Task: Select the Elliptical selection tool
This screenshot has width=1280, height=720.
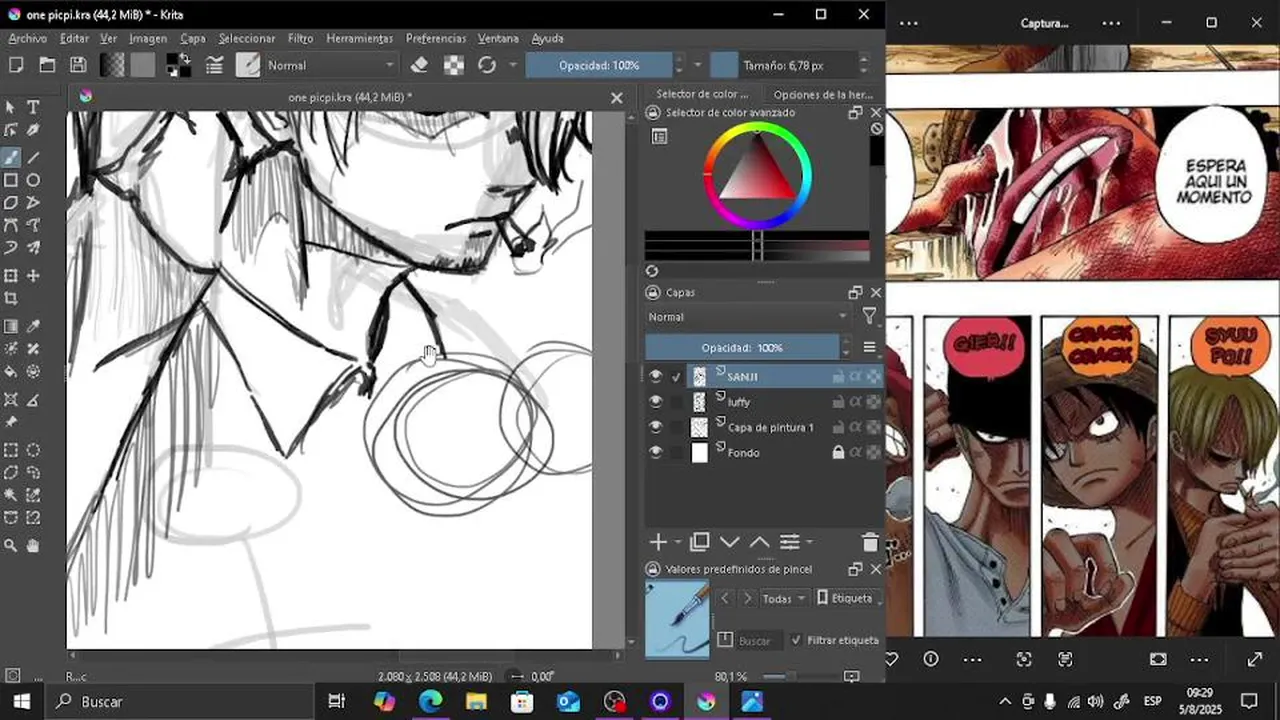Action: click(x=33, y=450)
